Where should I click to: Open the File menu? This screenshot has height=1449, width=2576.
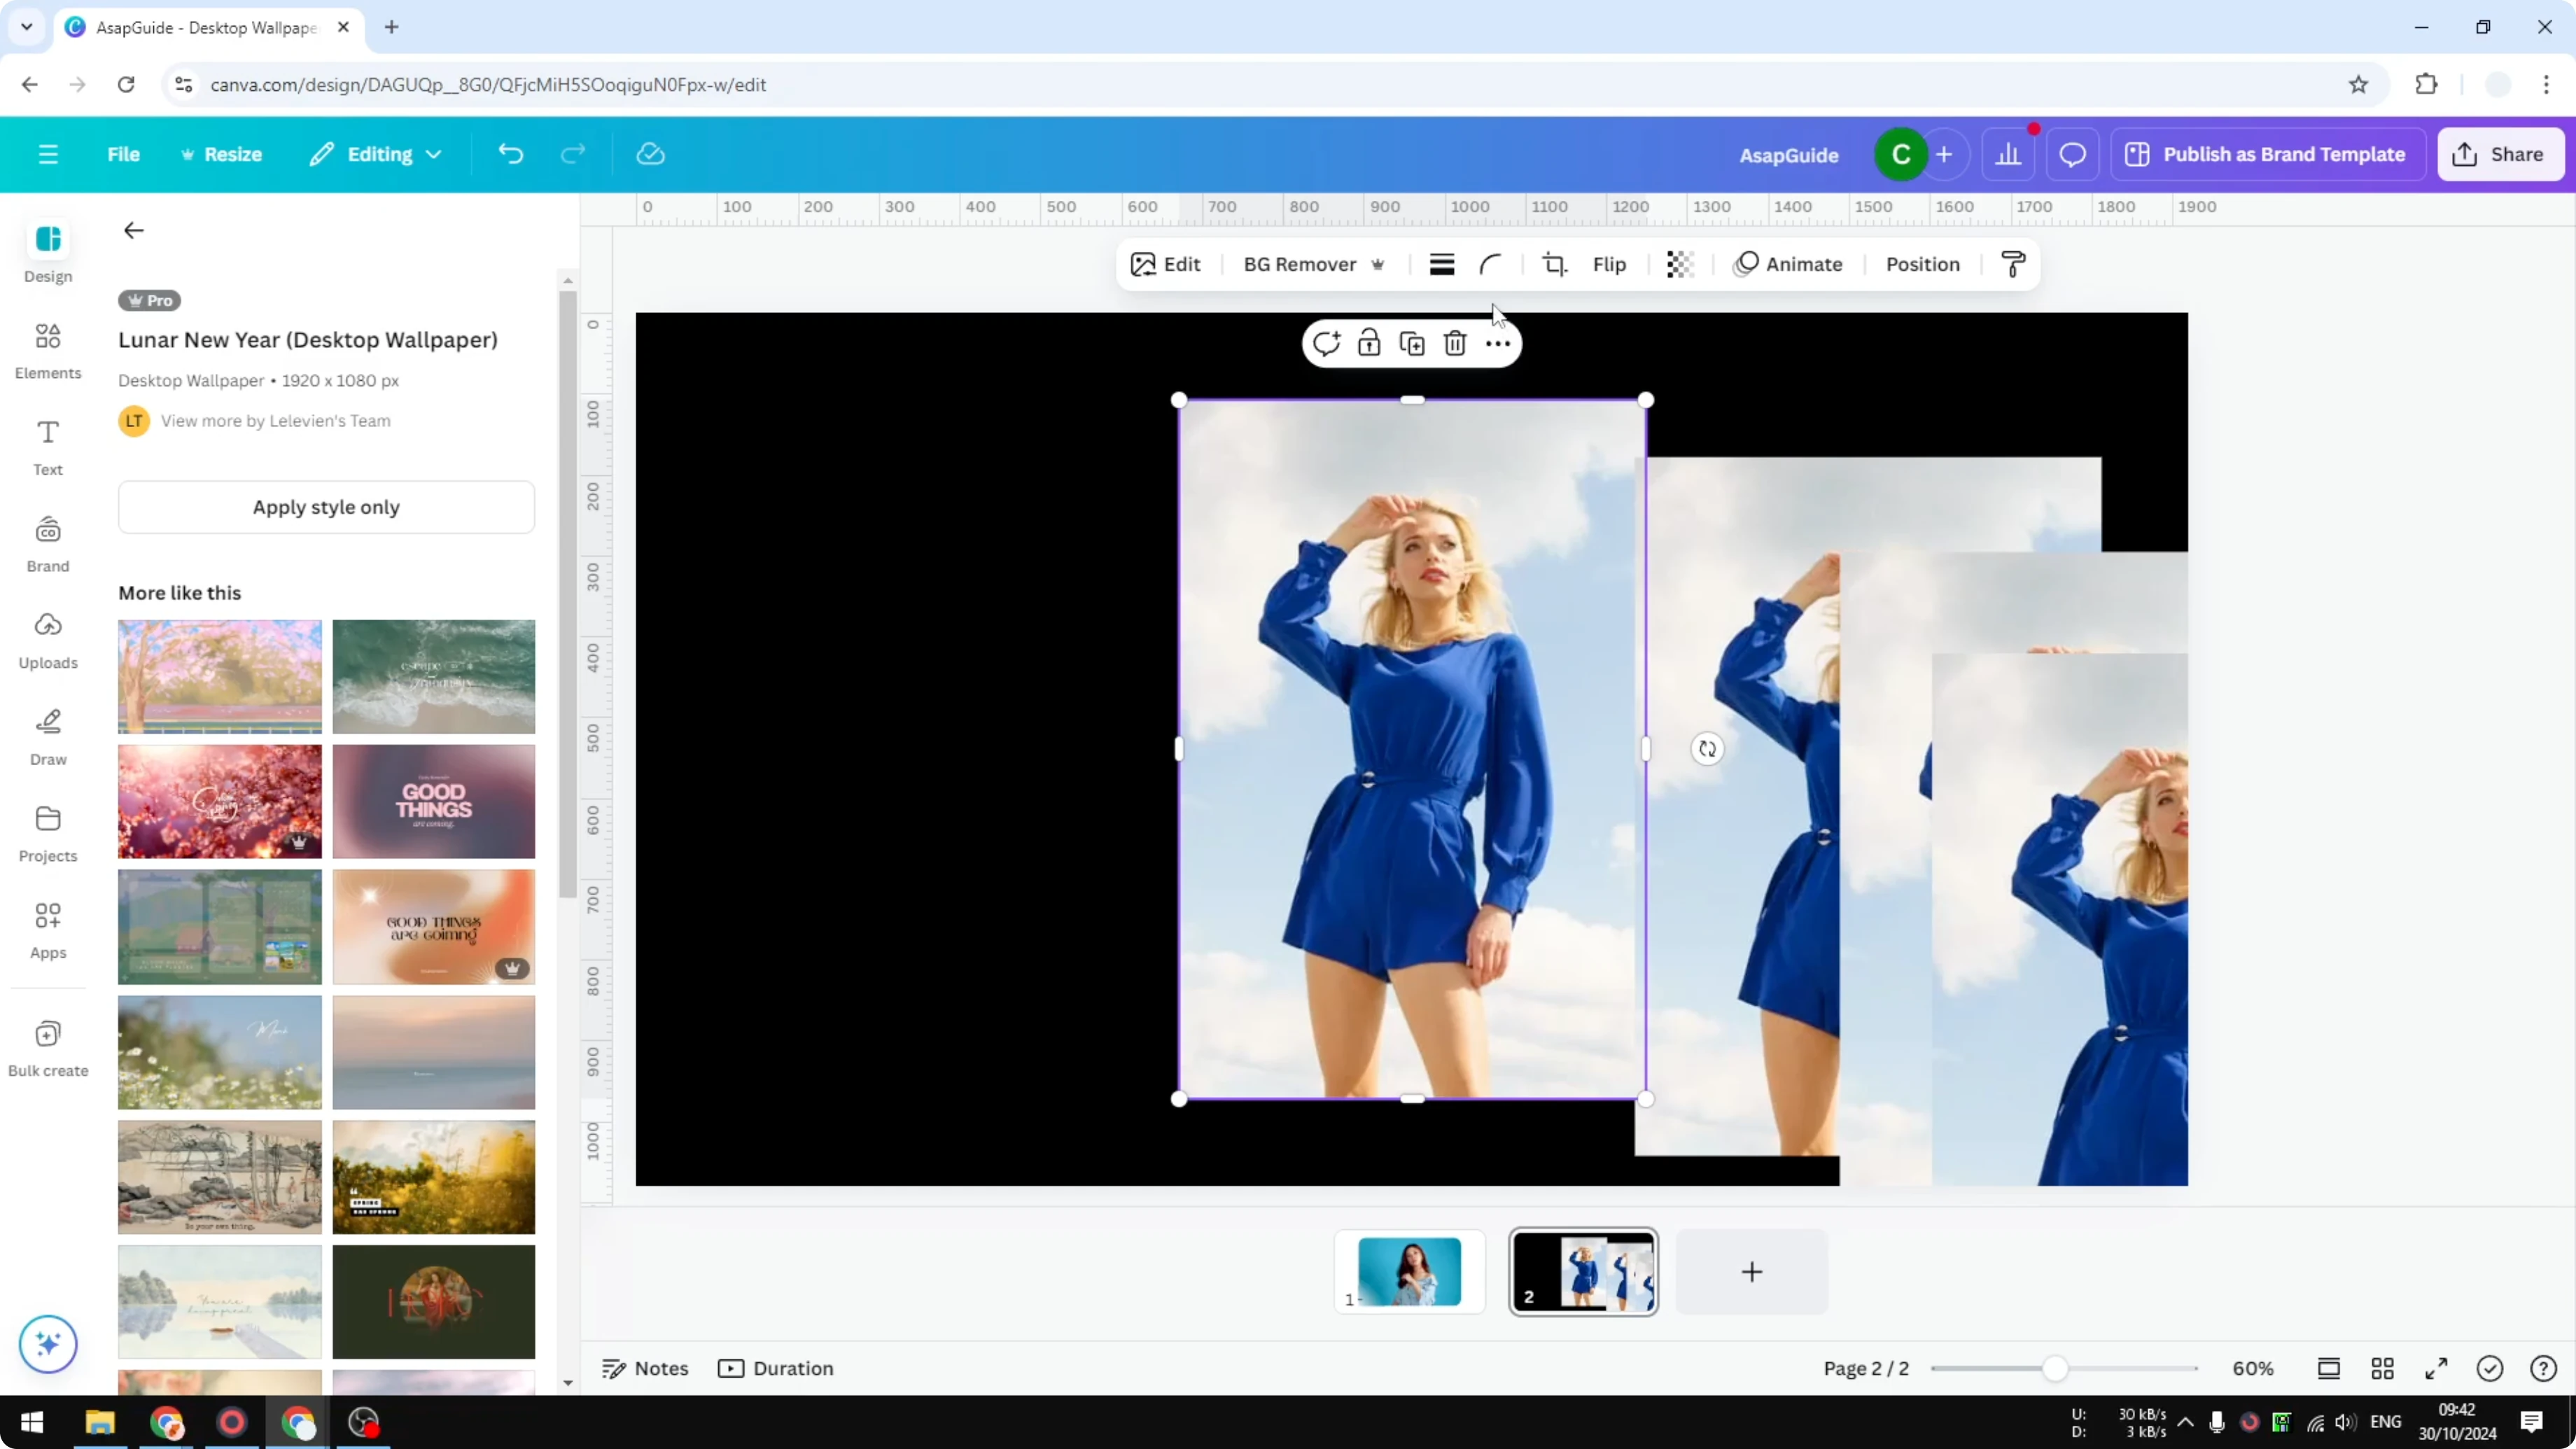click(x=123, y=154)
